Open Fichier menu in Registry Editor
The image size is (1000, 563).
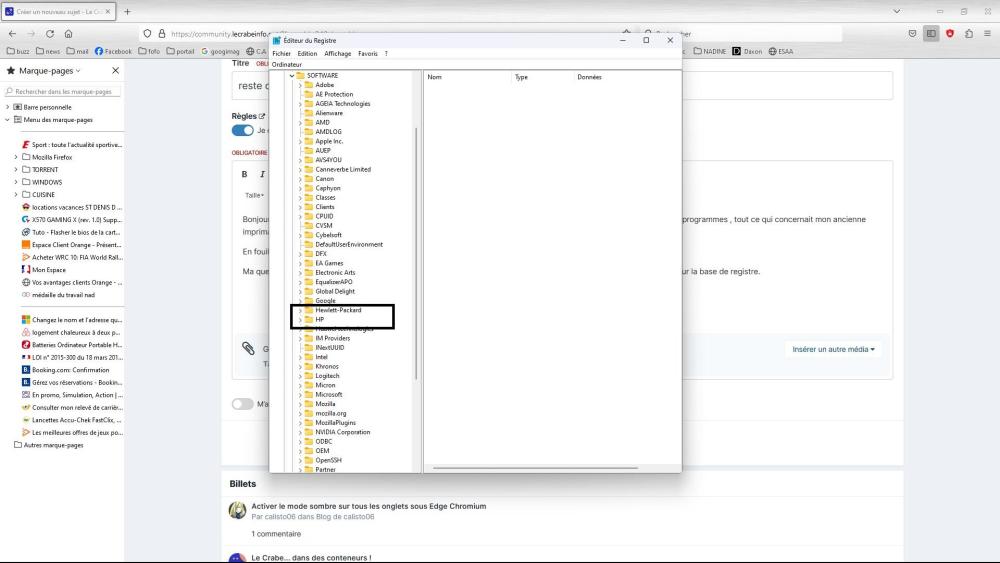[x=281, y=54]
